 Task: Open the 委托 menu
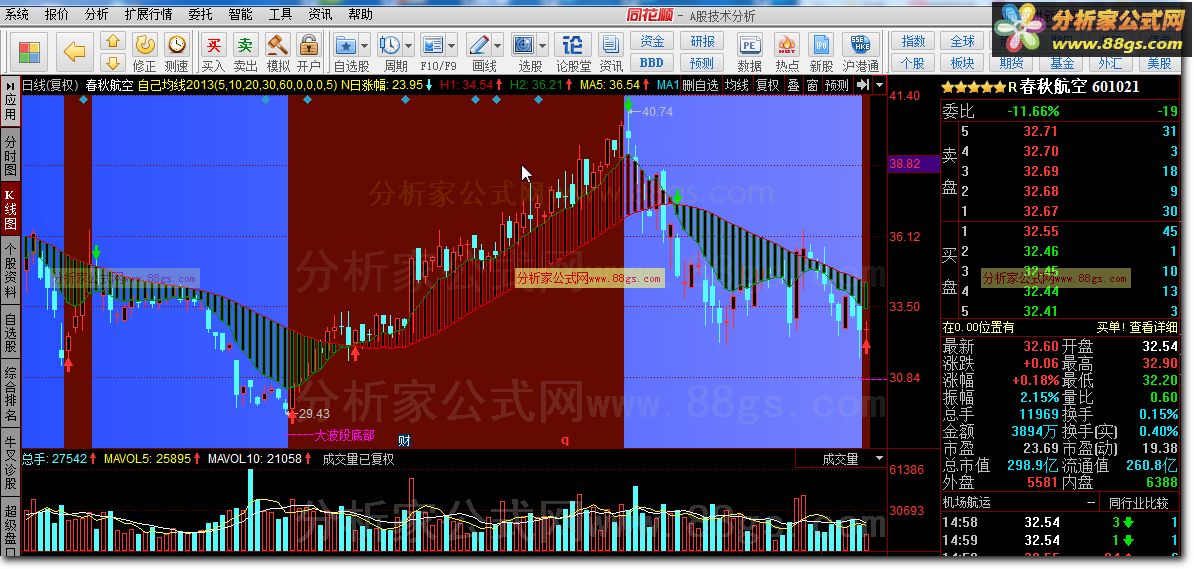click(200, 14)
